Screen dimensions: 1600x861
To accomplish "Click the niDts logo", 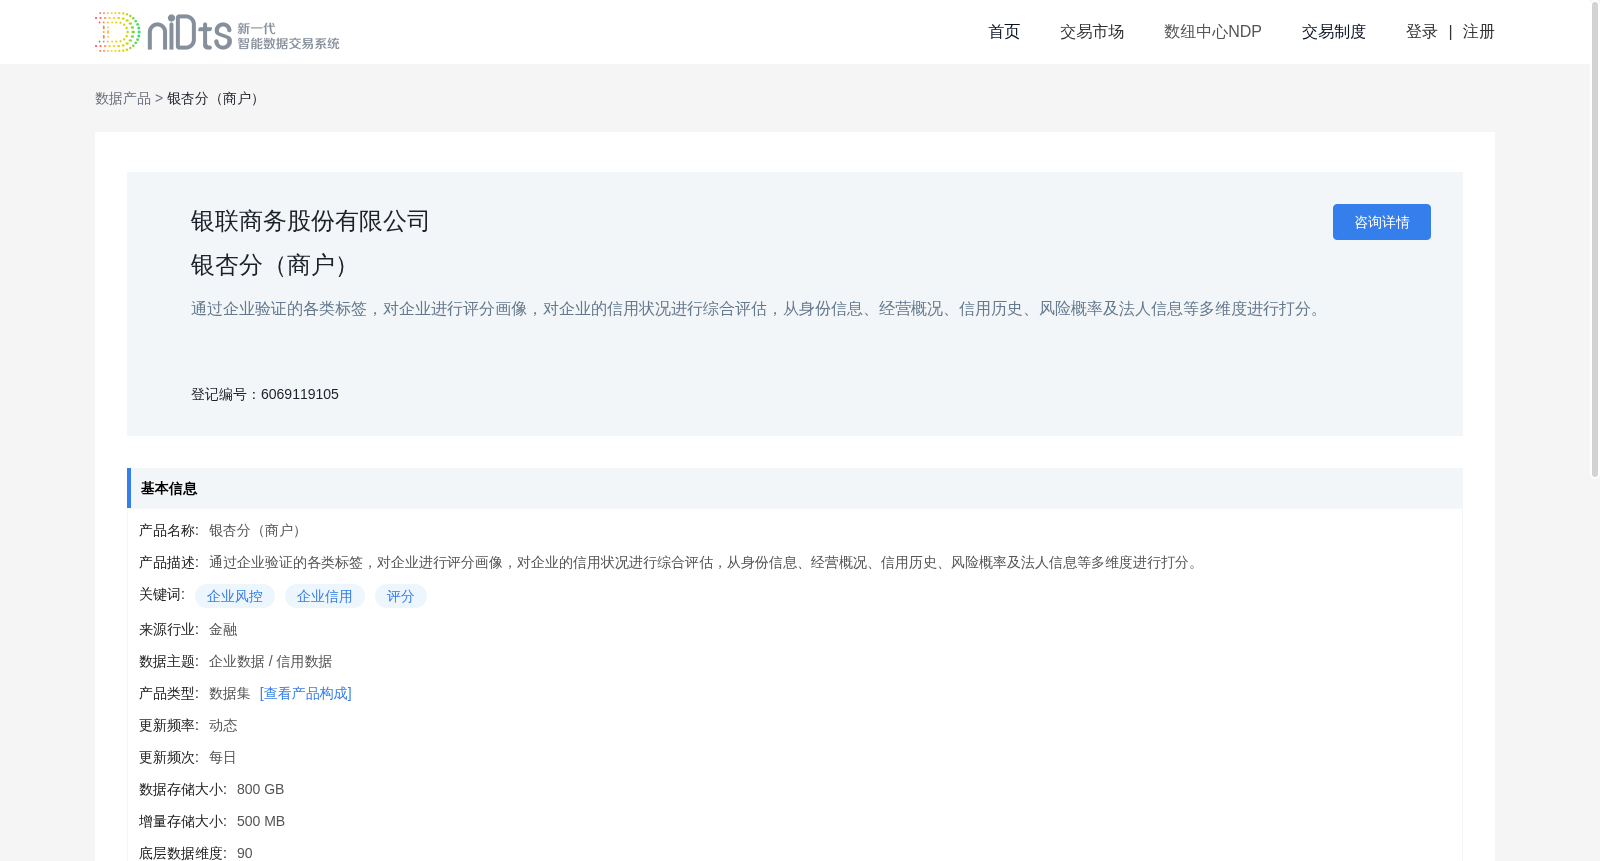I will (x=217, y=32).
